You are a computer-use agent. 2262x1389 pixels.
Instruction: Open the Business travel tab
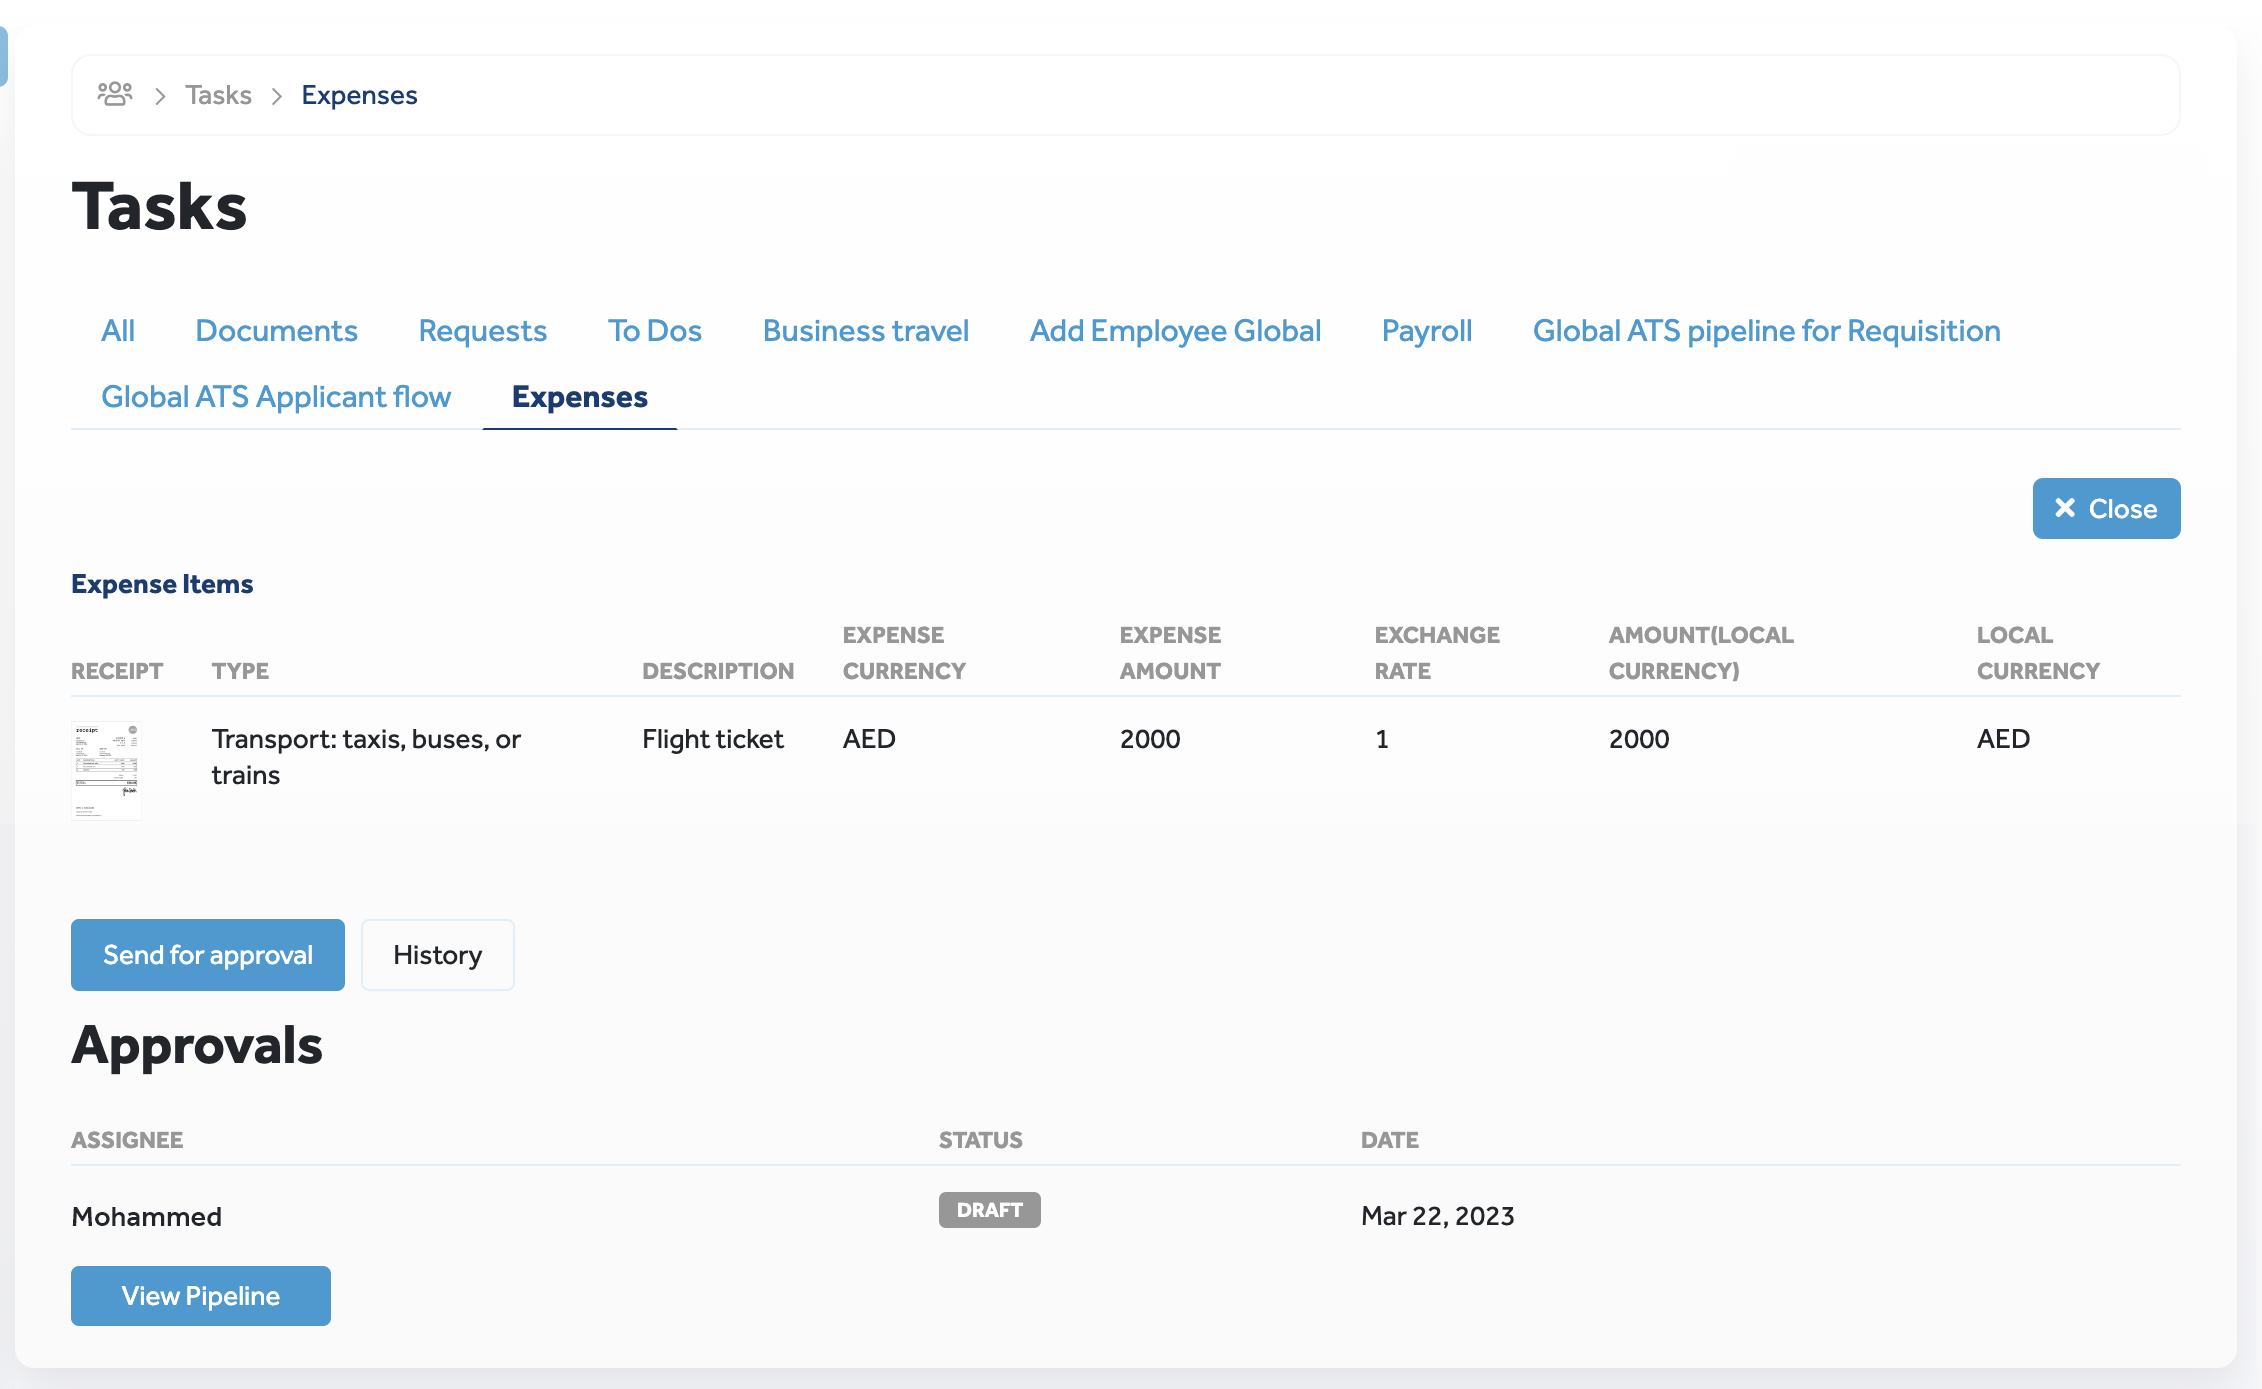pos(865,331)
